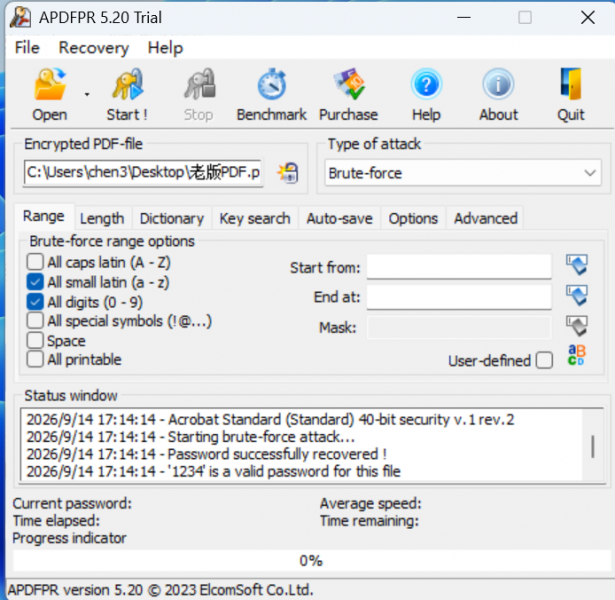Switch to the Advanced tab
Screen dimensions: 615x600
click(x=486, y=218)
